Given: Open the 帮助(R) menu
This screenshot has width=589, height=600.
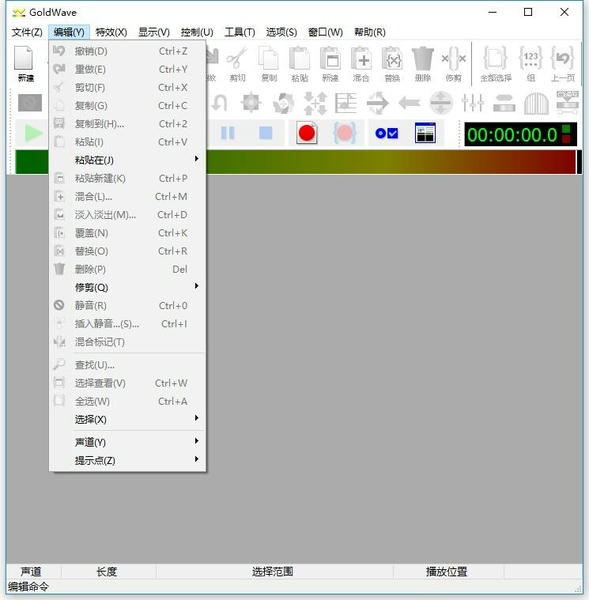Looking at the screenshot, I should [369, 32].
